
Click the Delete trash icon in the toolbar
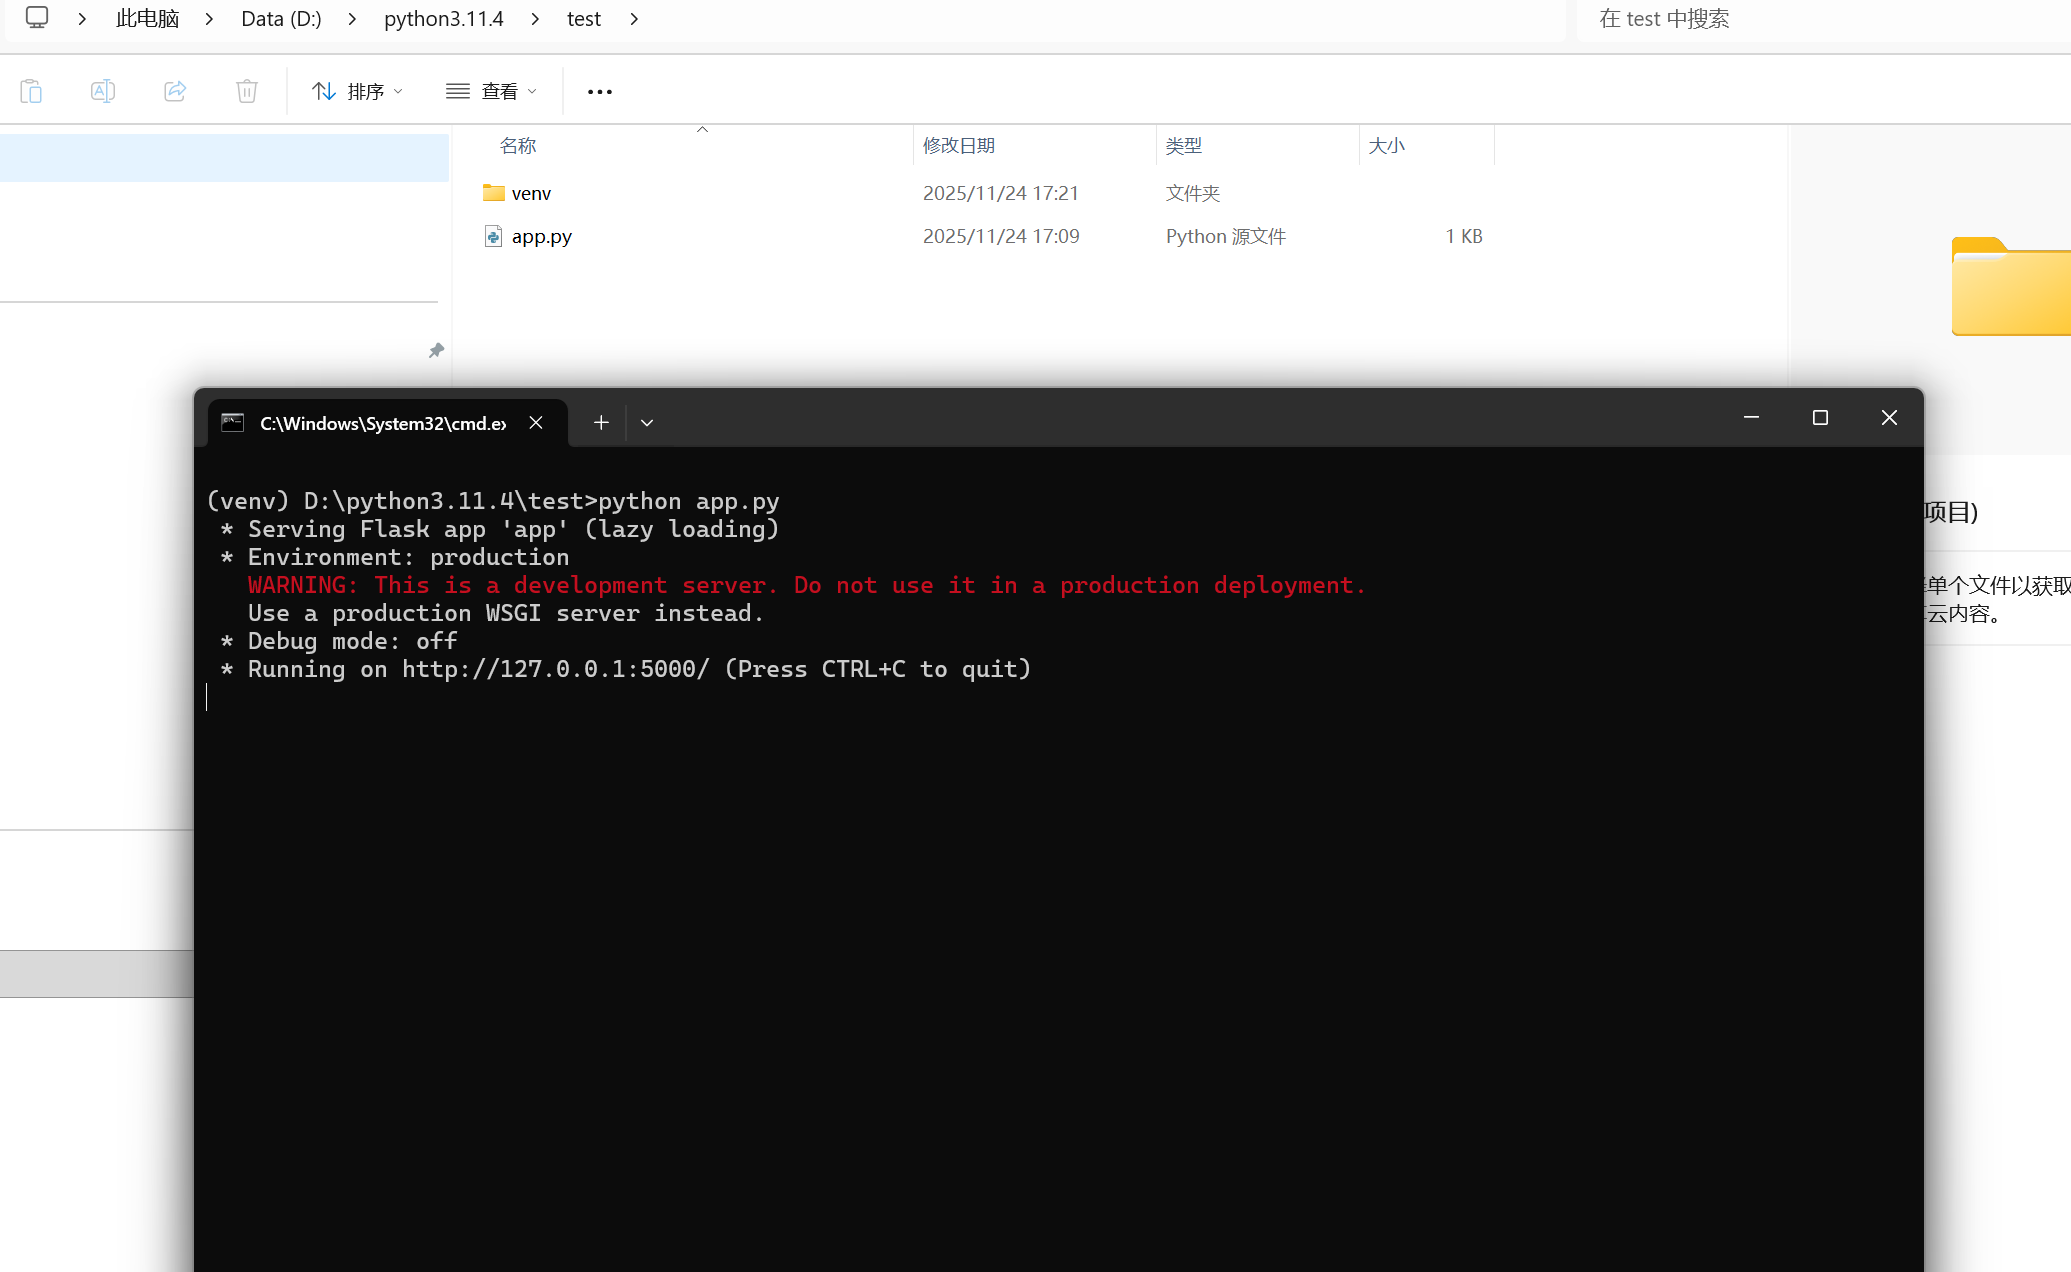click(x=247, y=90)
